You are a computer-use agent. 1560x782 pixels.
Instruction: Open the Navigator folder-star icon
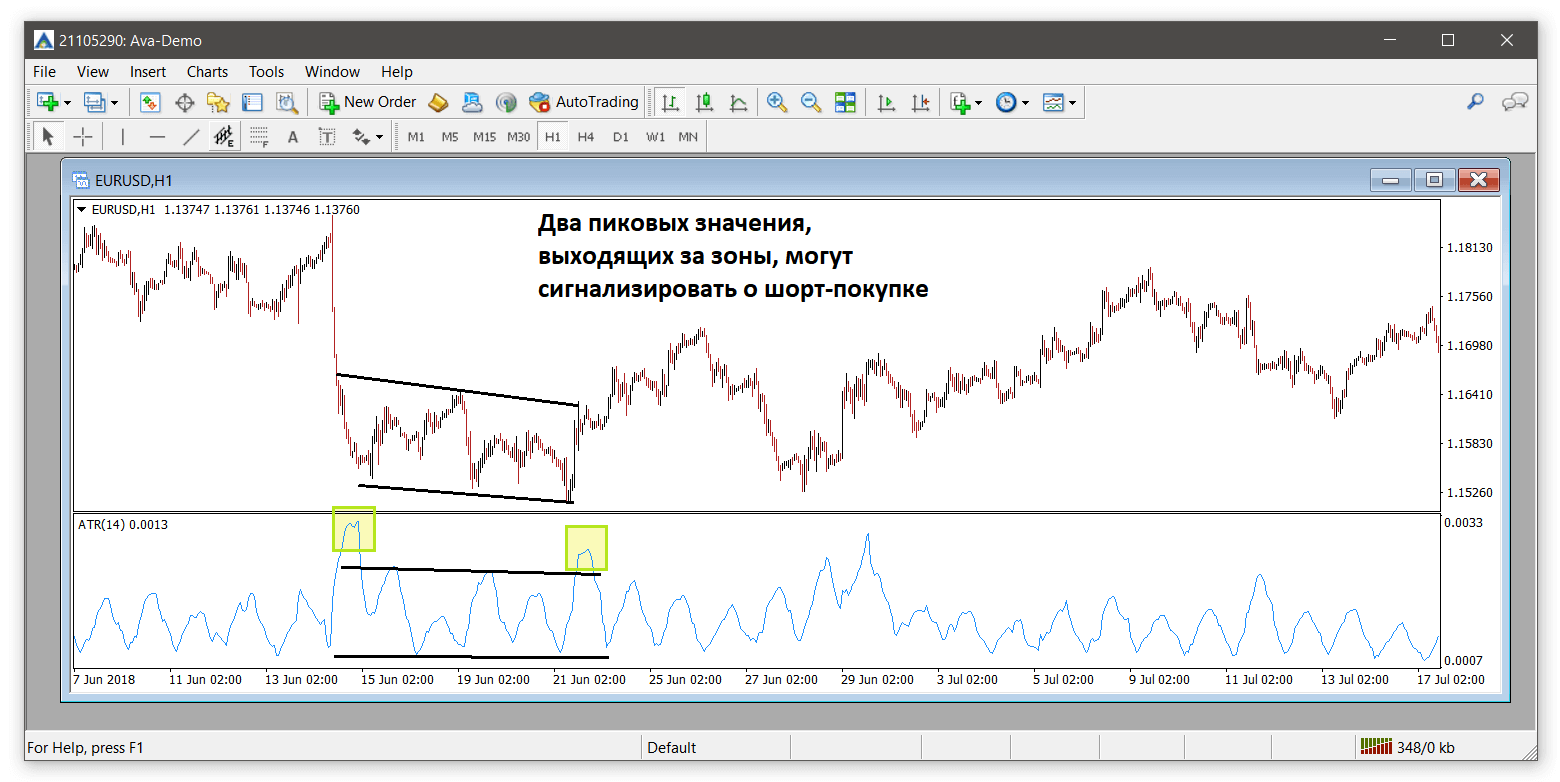[218, 102]
